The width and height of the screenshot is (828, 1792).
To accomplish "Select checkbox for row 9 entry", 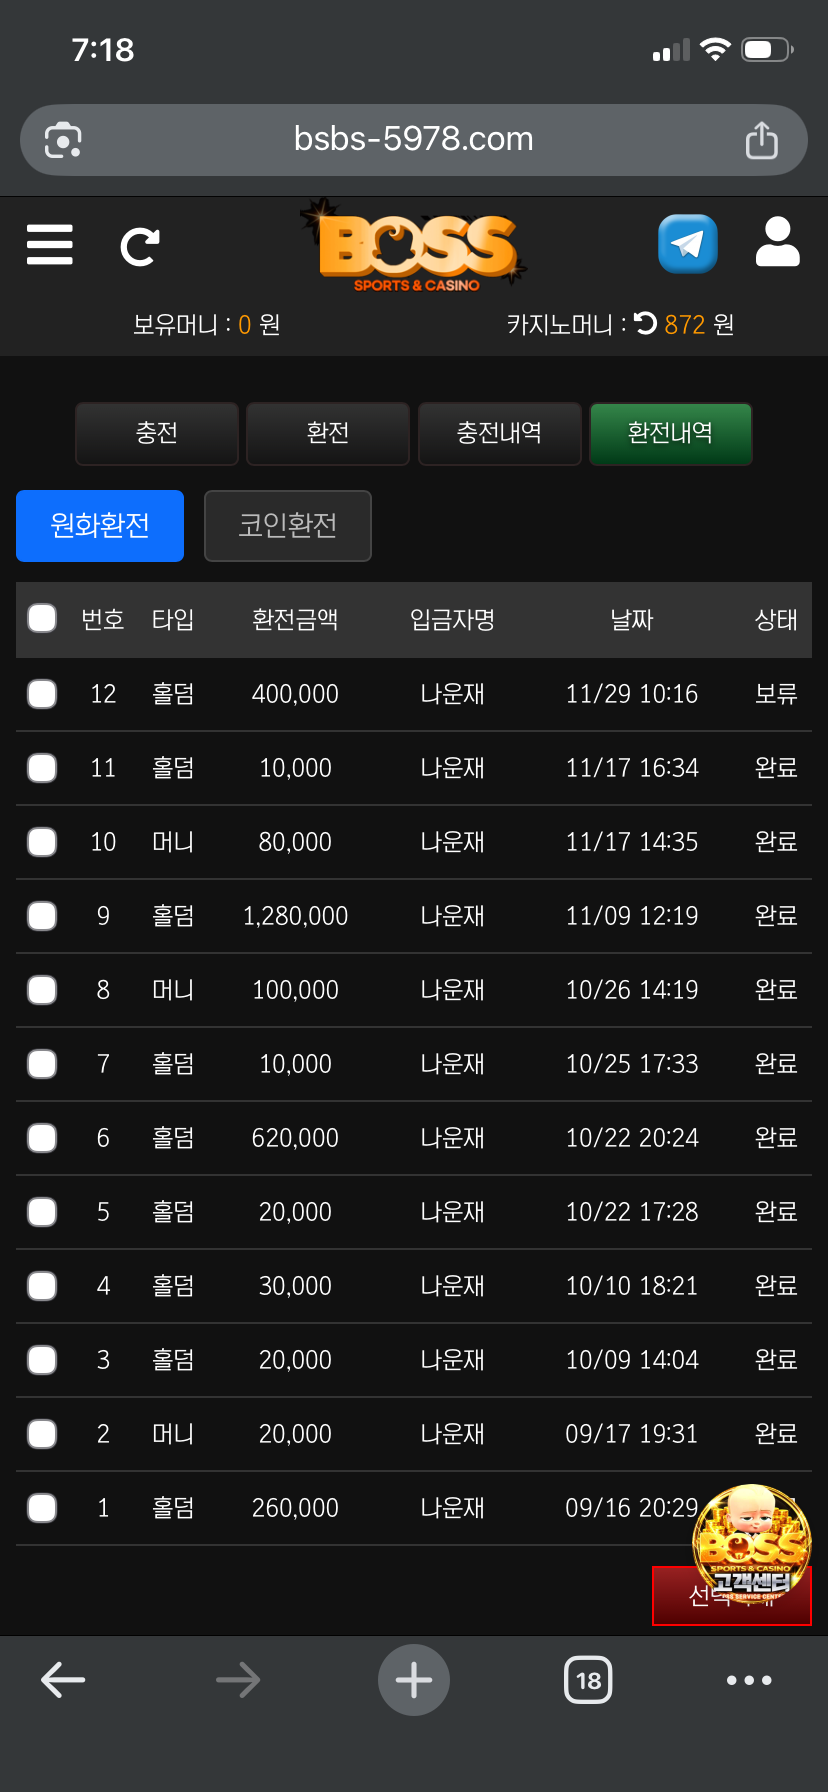I will (42, 916).
